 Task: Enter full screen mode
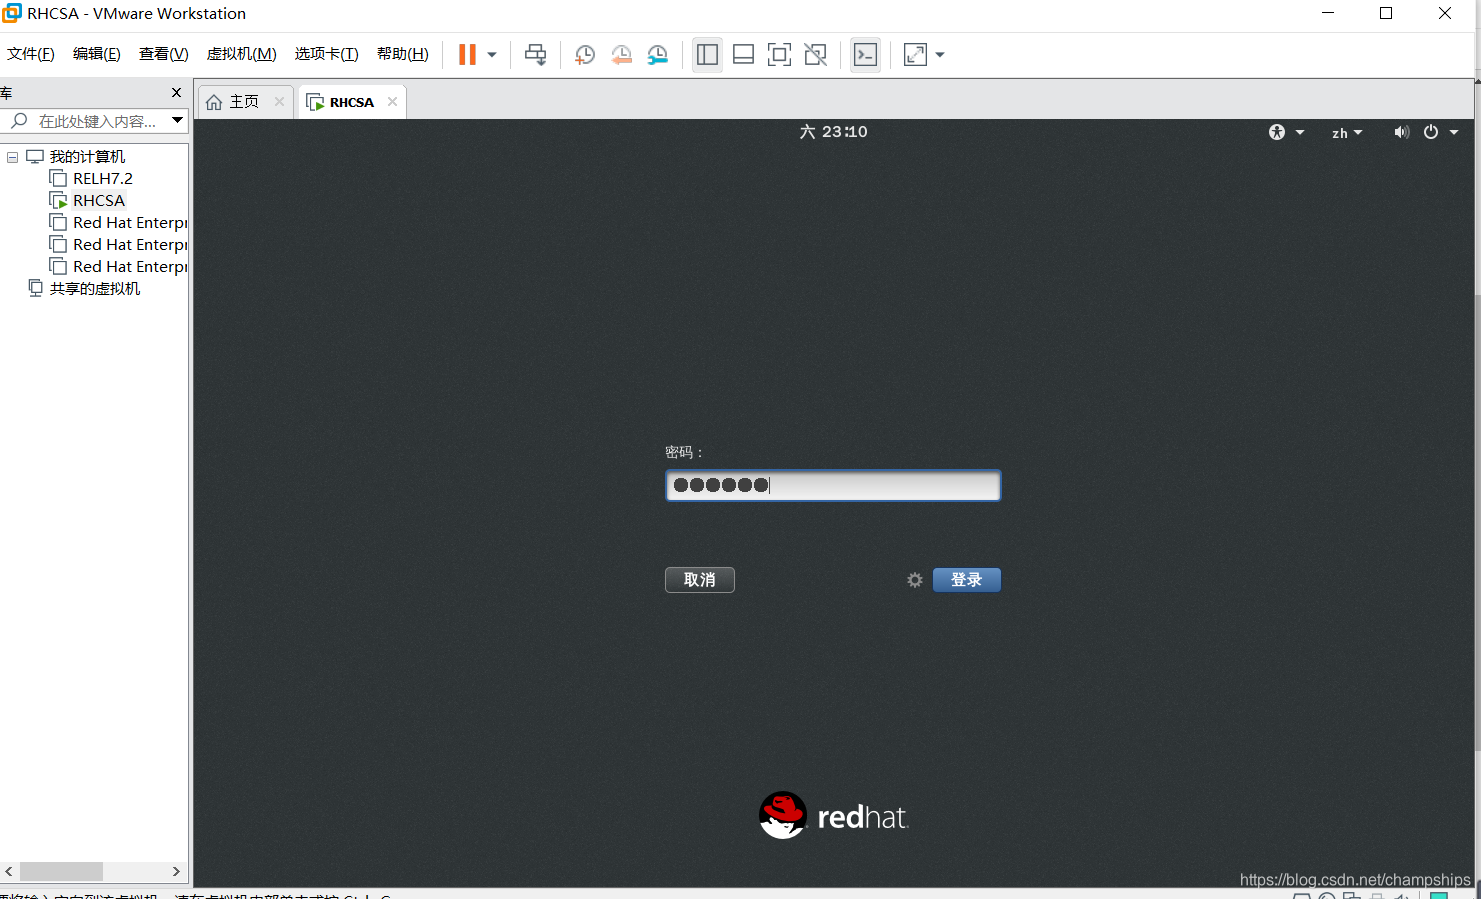(x=779, y=55)
